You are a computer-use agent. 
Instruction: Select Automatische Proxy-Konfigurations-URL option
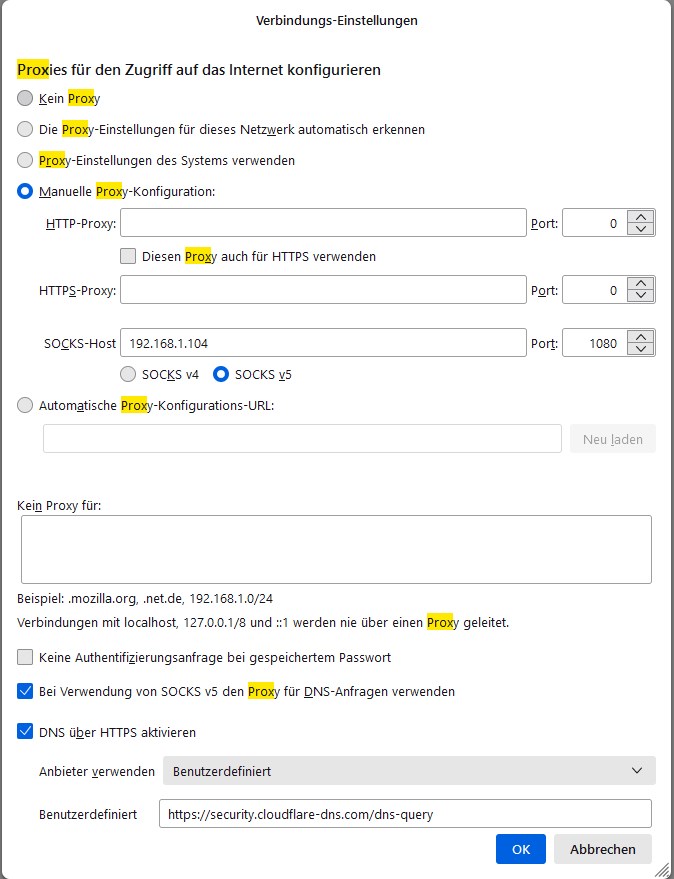25,405
